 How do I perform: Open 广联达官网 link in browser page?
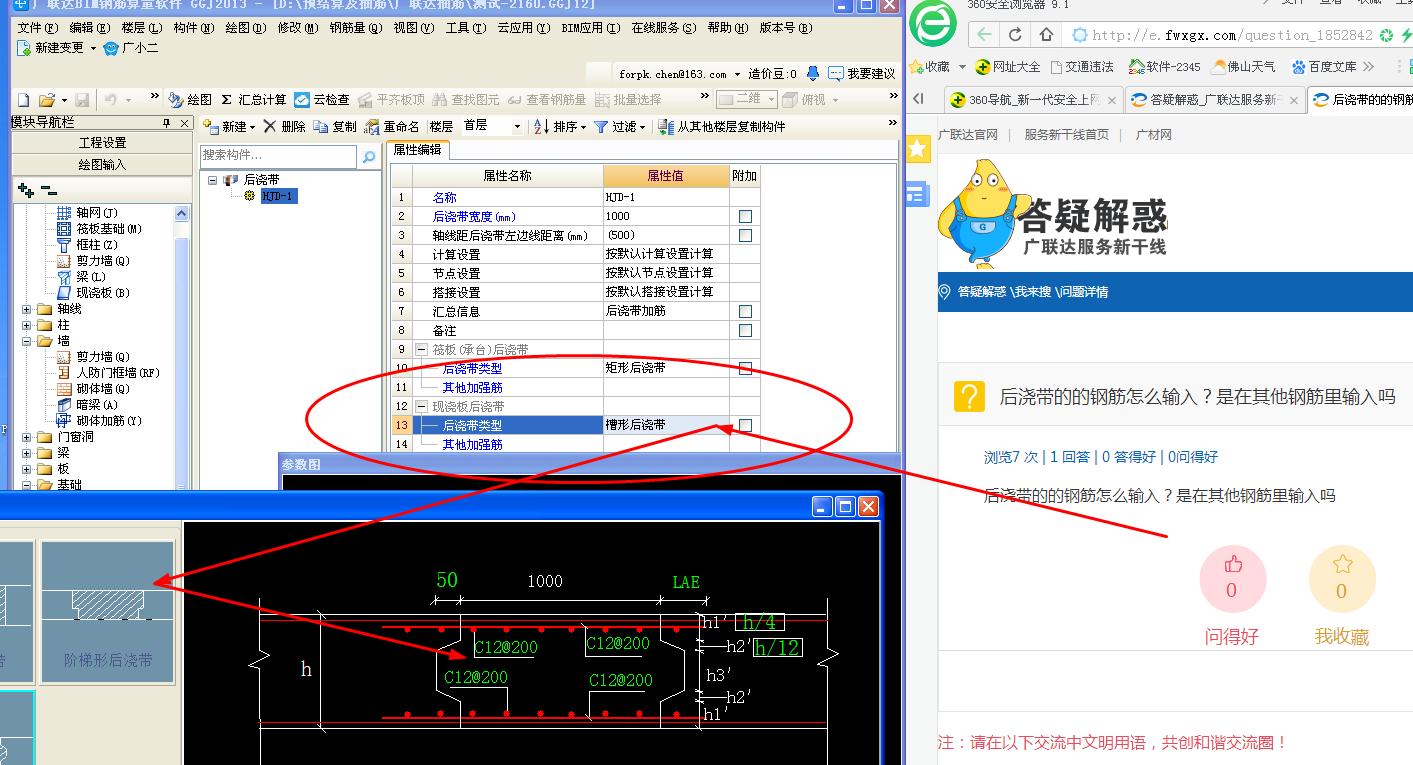pyautogui.click(x=967, y=135)
